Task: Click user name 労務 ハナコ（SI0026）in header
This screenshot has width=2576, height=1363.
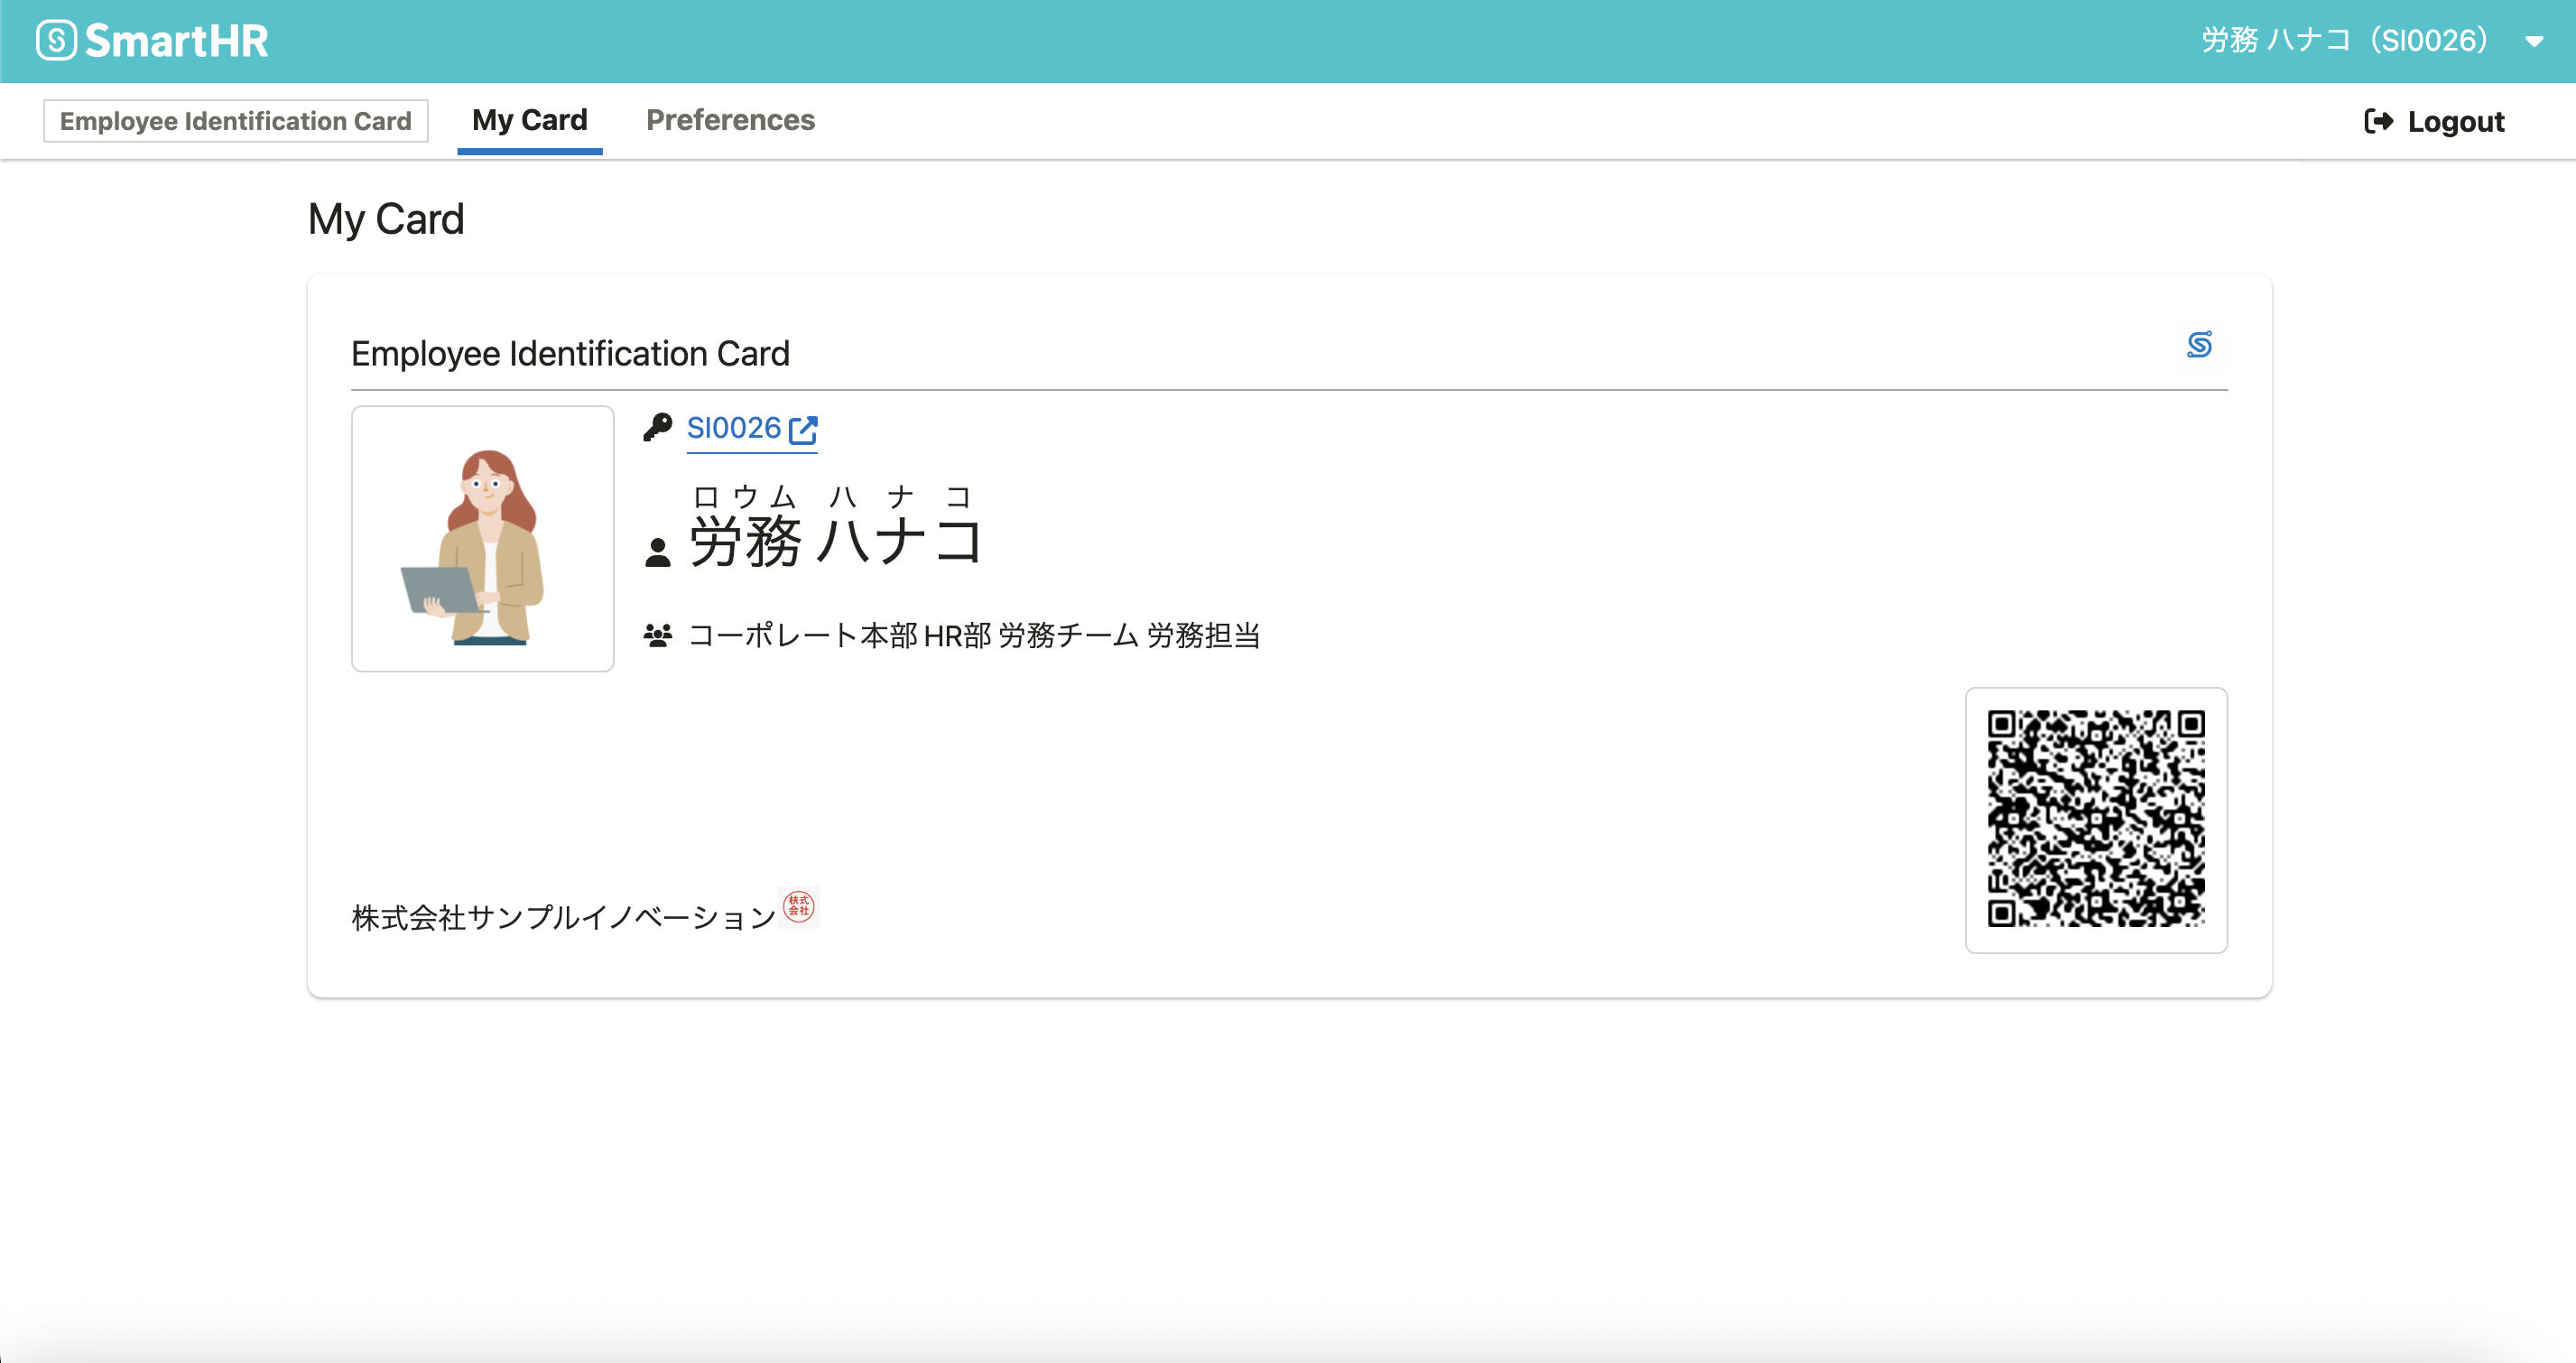Action: click(x=2344, y=40)
